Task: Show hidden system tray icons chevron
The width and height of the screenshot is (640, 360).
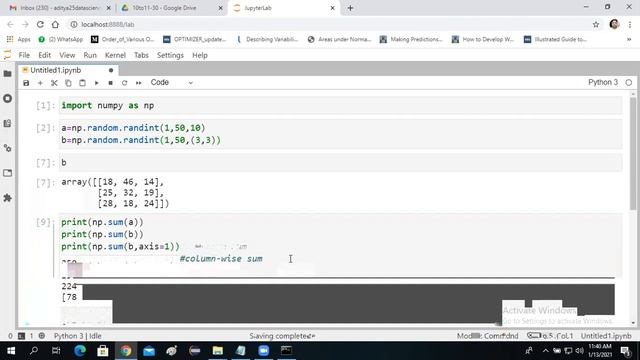Action: [545, 351]
